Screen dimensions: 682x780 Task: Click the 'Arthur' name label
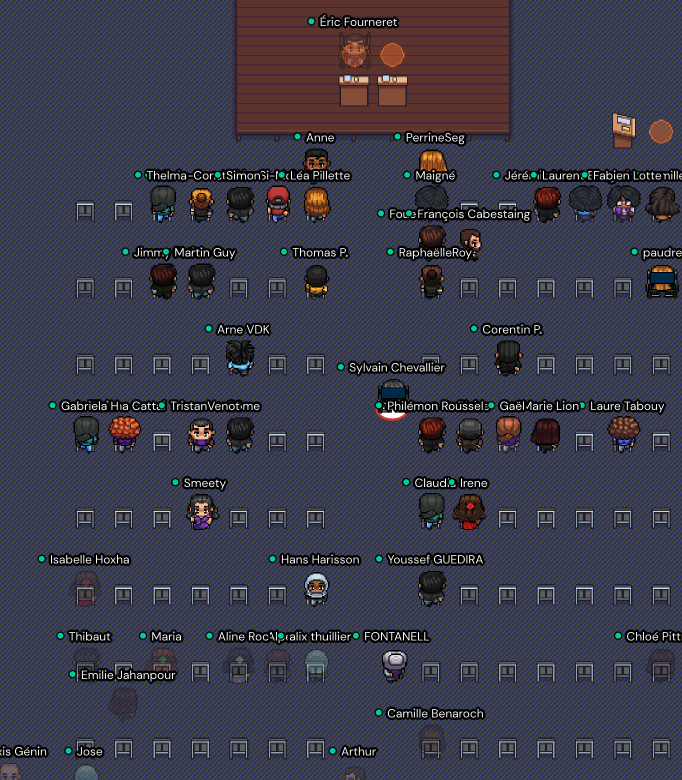coord(358,752)
